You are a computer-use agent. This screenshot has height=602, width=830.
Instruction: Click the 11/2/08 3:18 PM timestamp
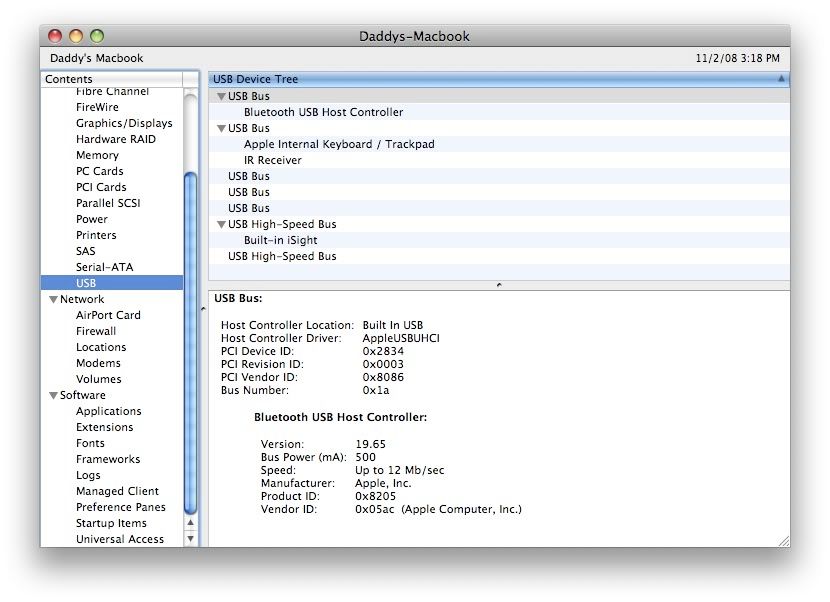point(737,58)
